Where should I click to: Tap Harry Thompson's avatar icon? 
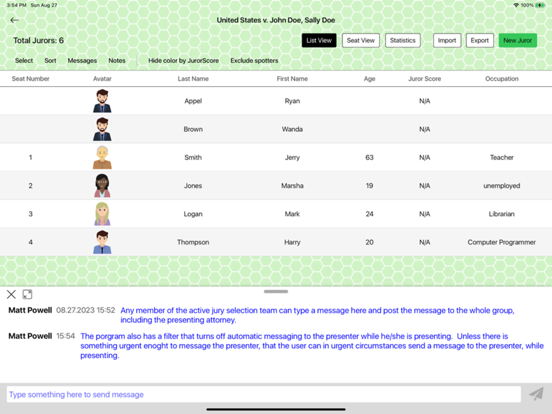point(102,242)
